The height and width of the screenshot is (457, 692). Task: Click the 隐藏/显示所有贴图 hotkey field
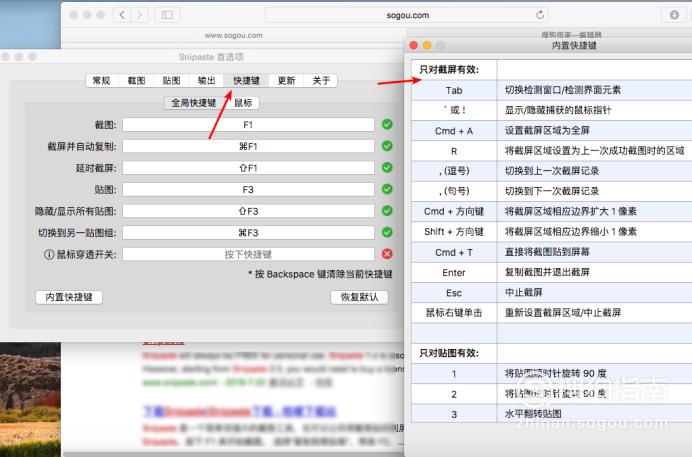(x=248, y=211)
